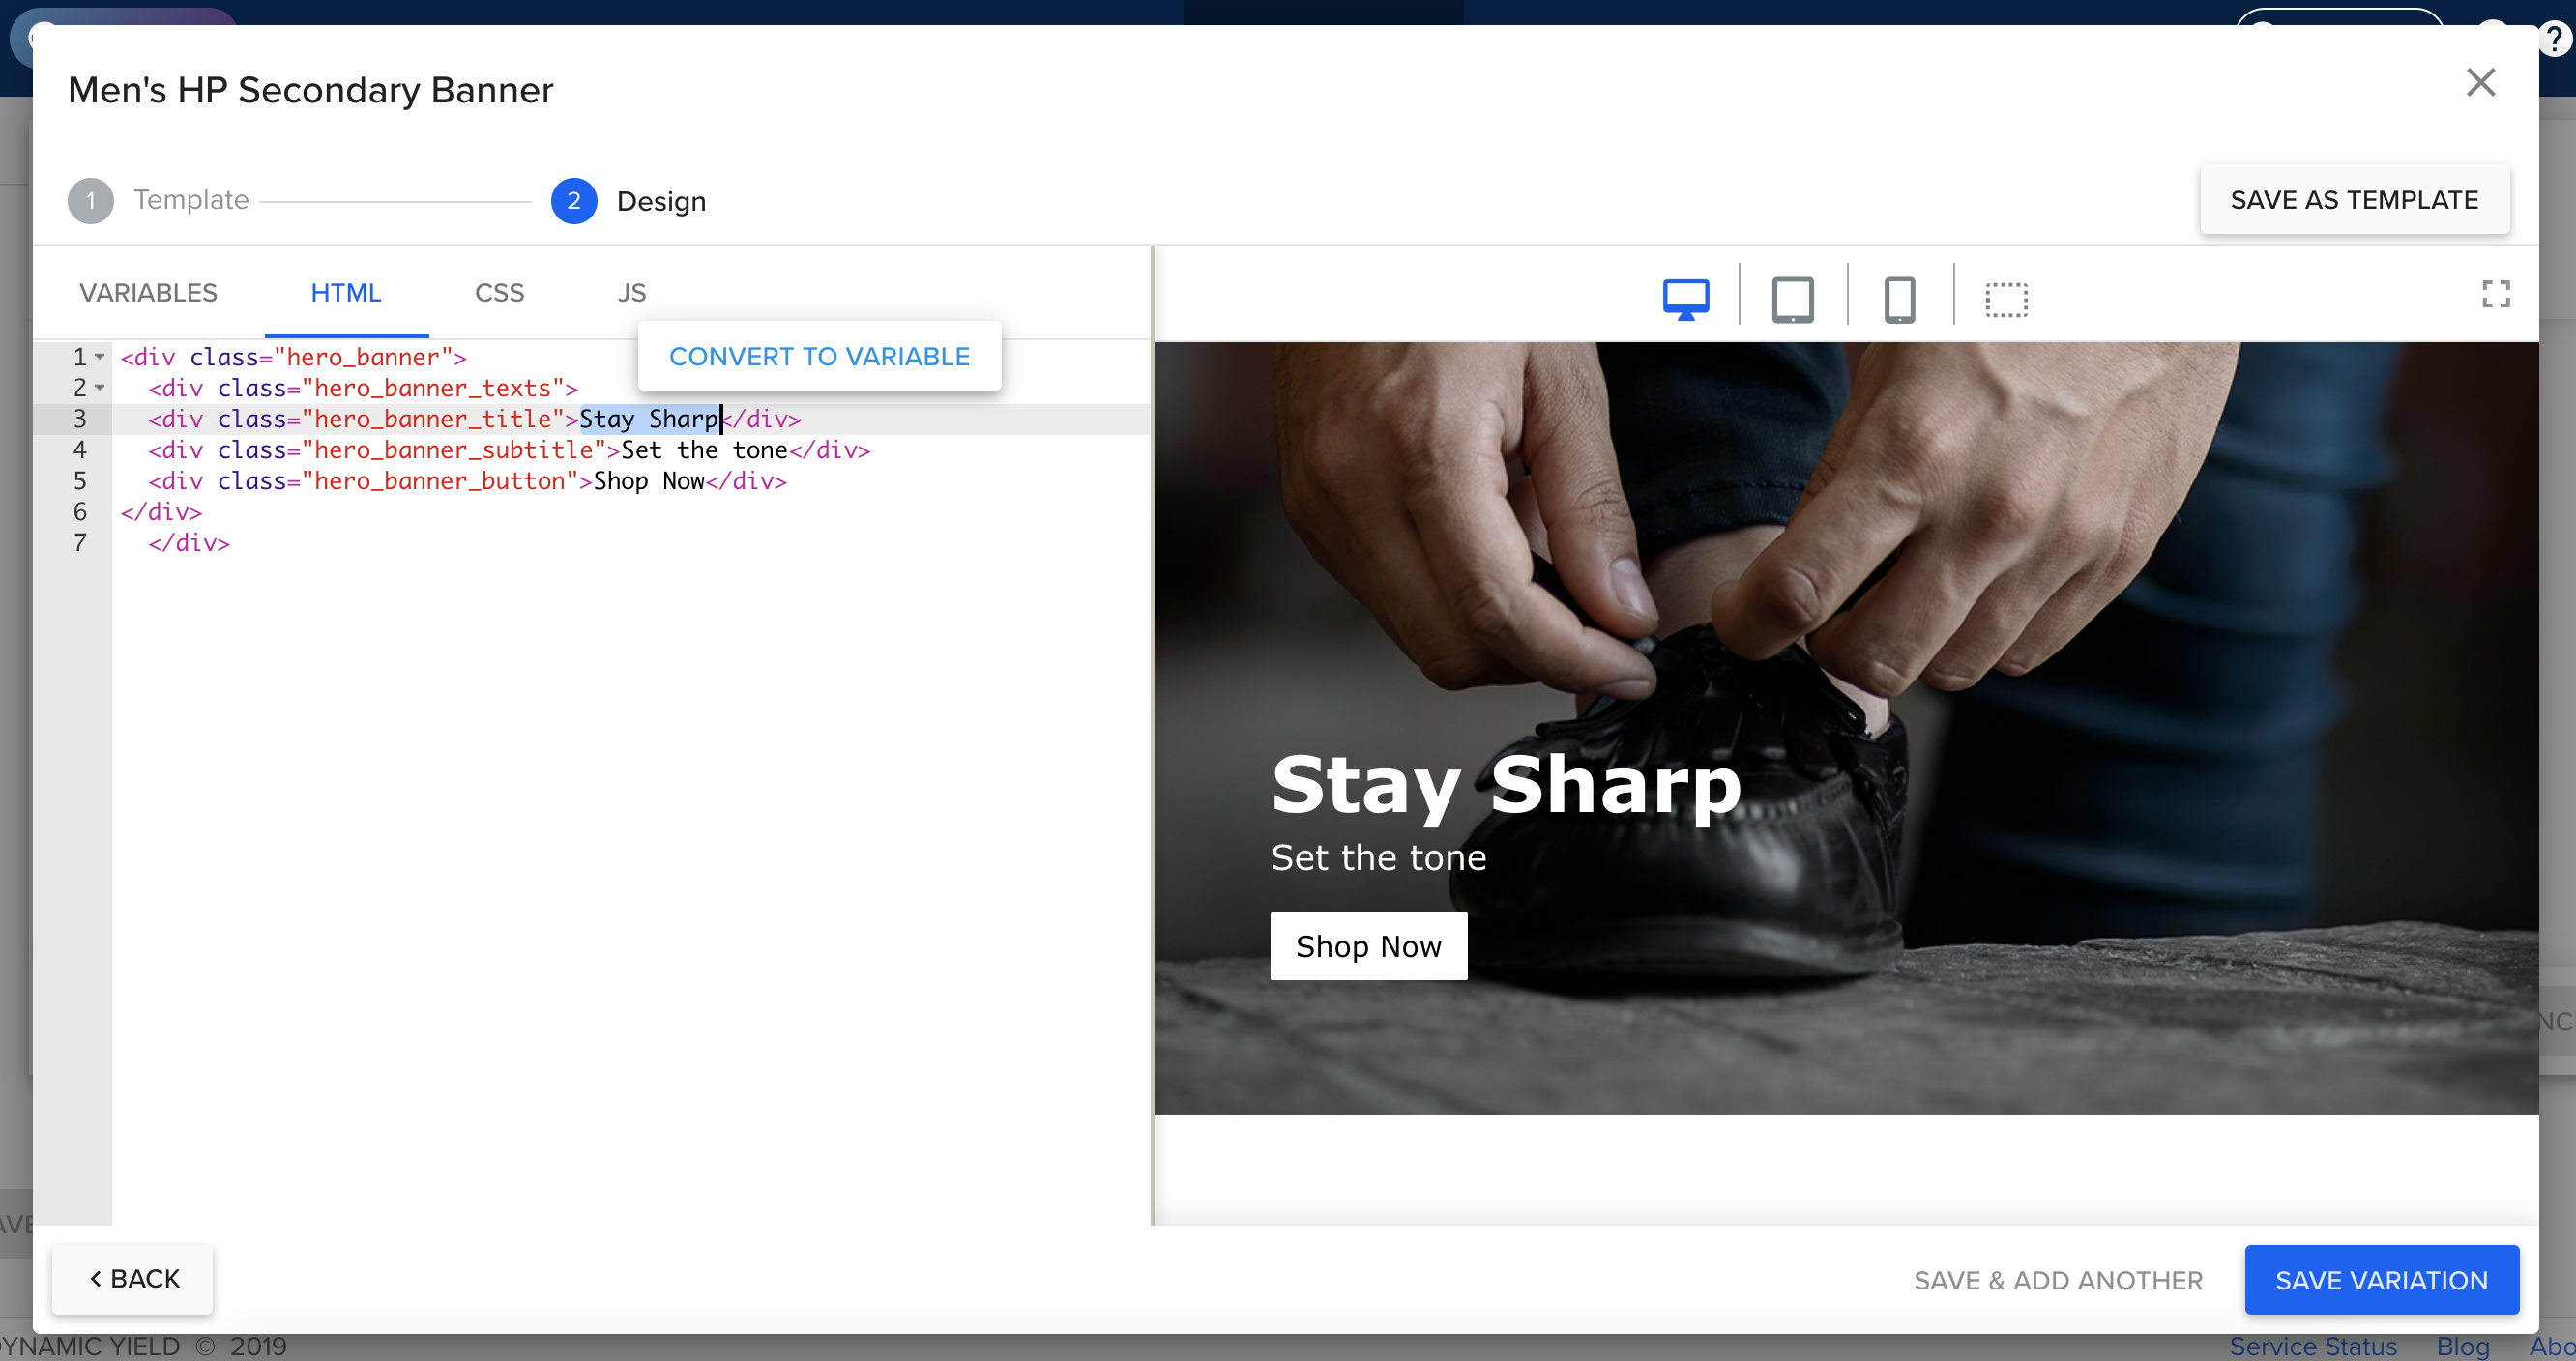Click line number 7 in the gutter

[x=80, y=543]
